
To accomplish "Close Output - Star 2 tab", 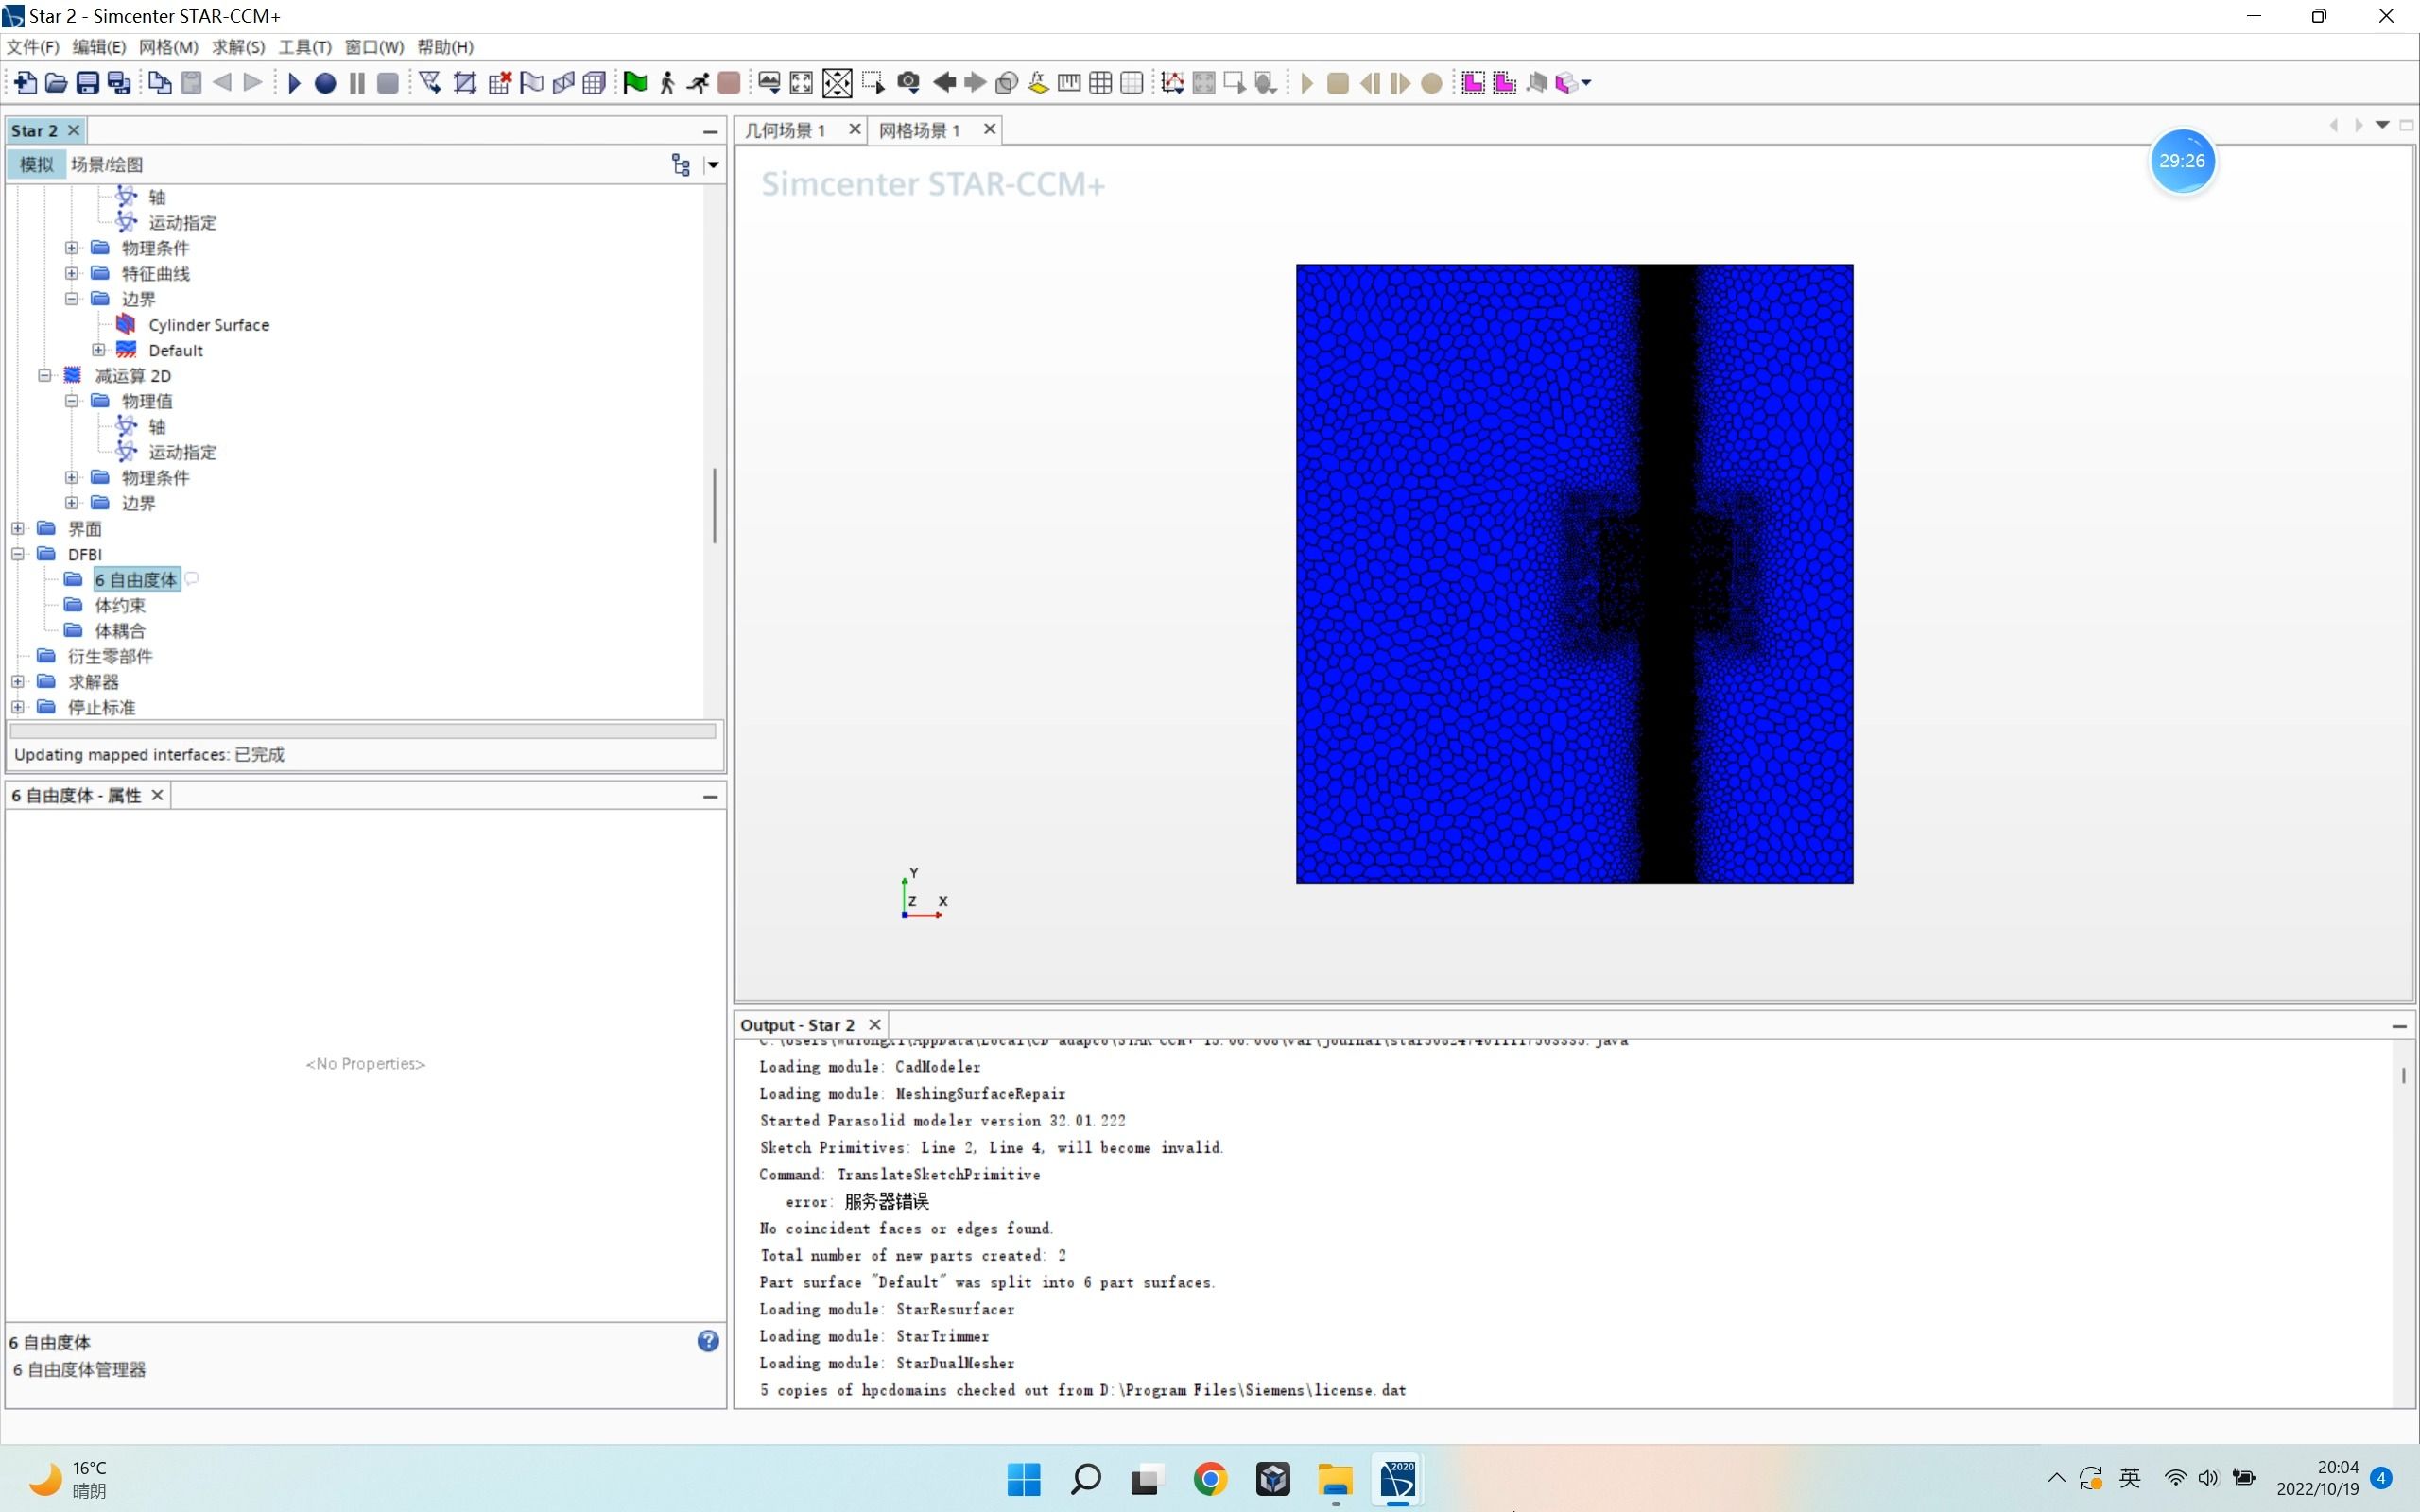I will (x=875, y=1025).
